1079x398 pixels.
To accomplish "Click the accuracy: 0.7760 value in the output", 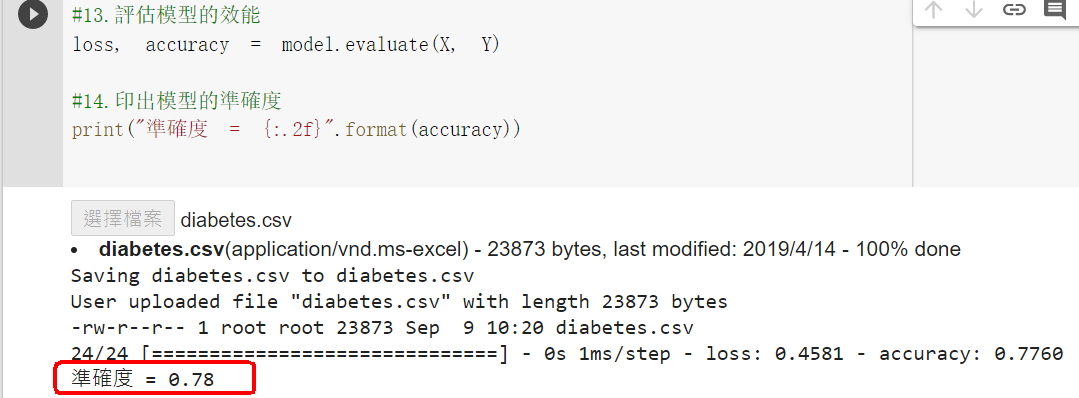I will [971, 355].
